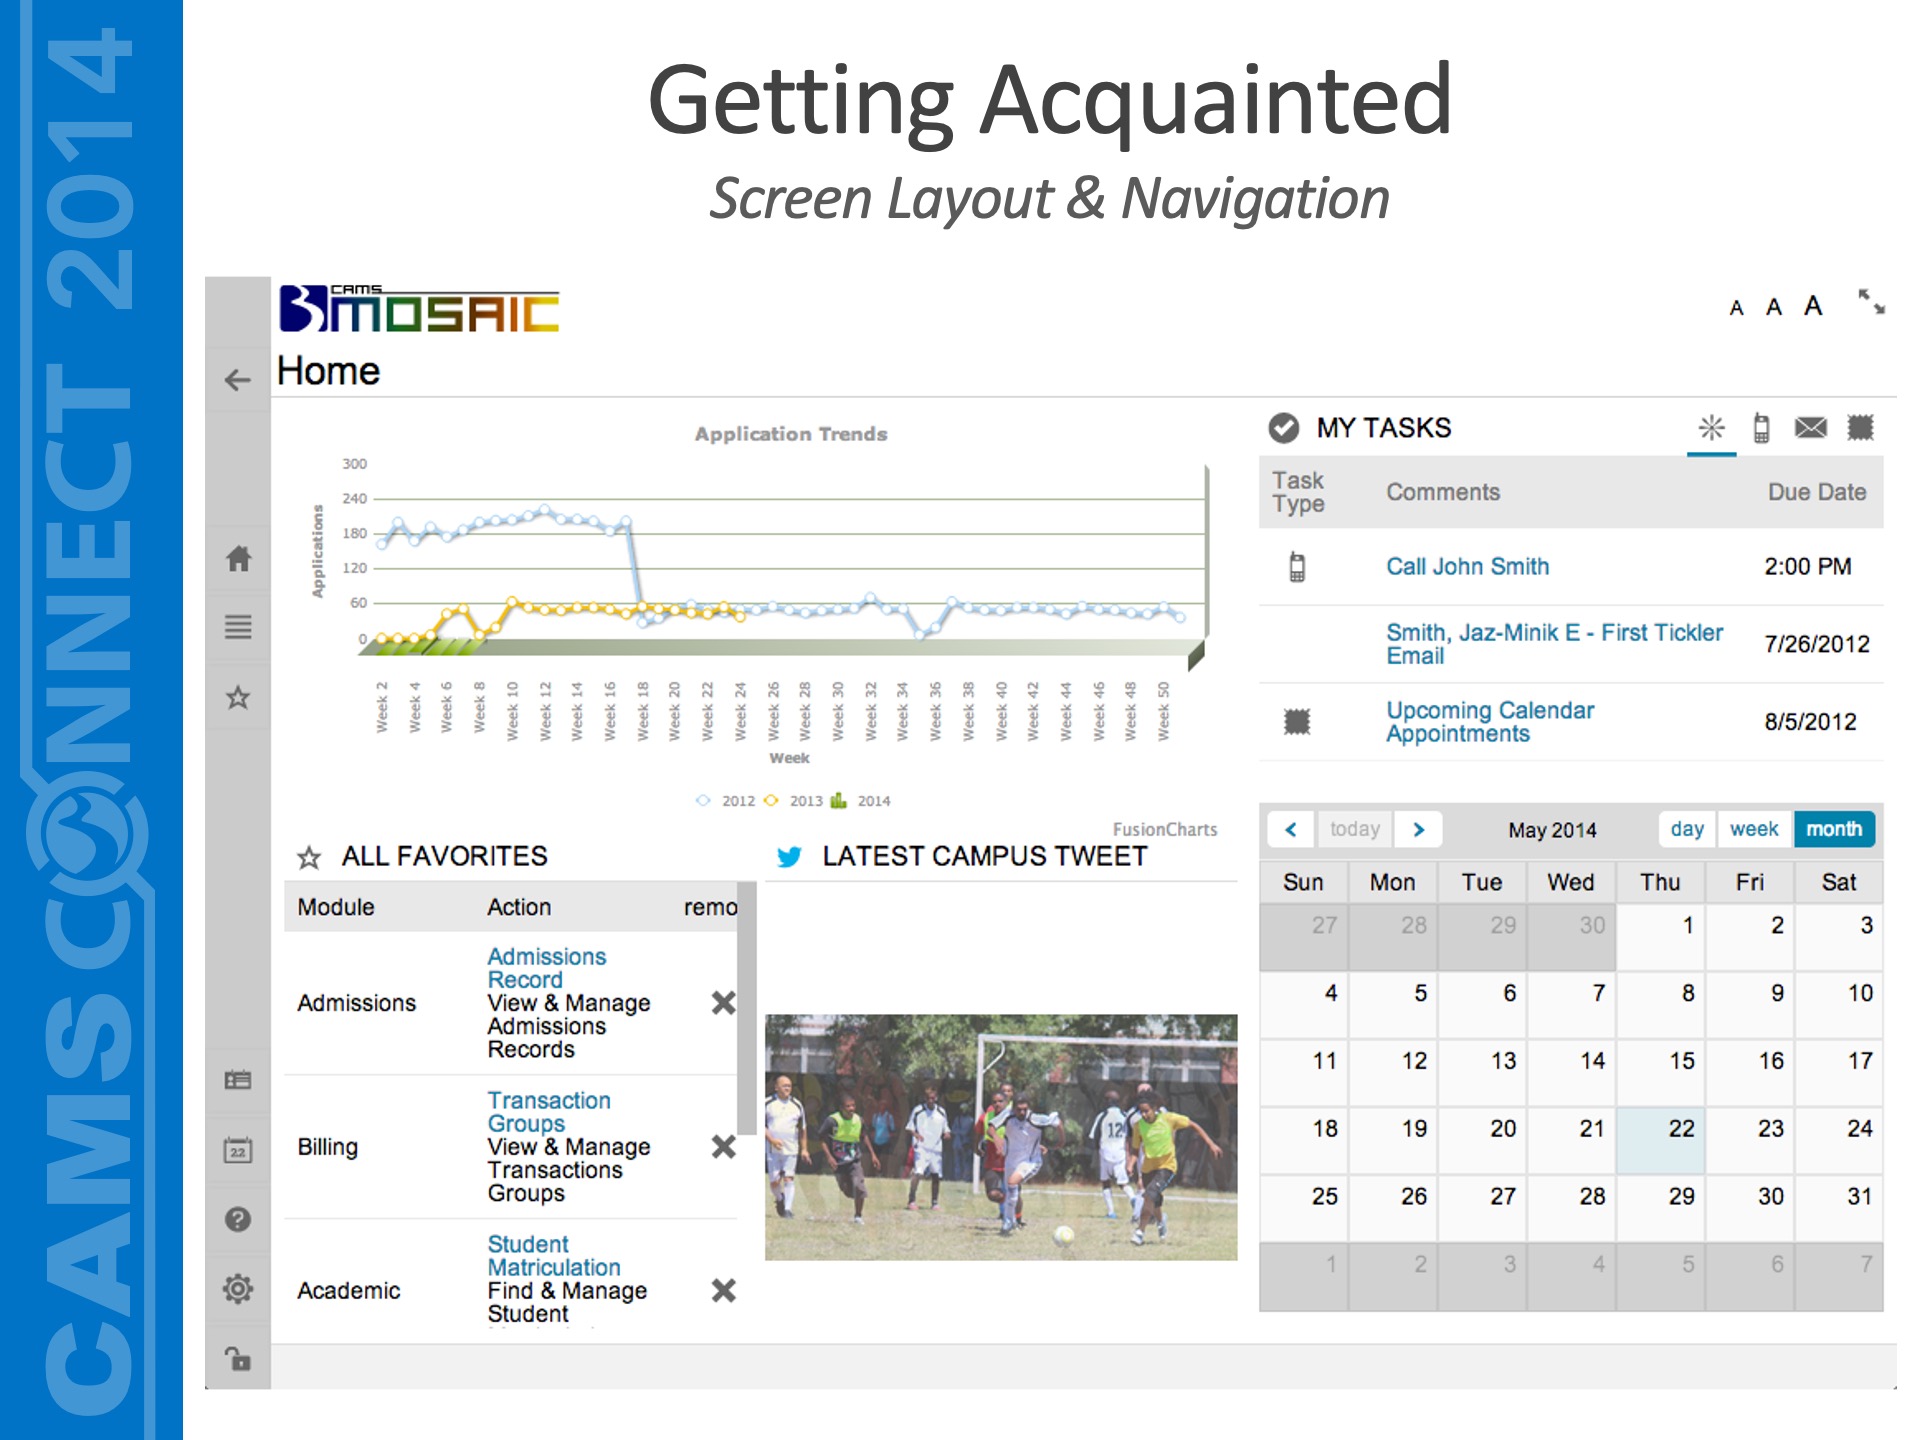
Task: Filter tasks by email envelope icon
Action: coord(1810,428)
